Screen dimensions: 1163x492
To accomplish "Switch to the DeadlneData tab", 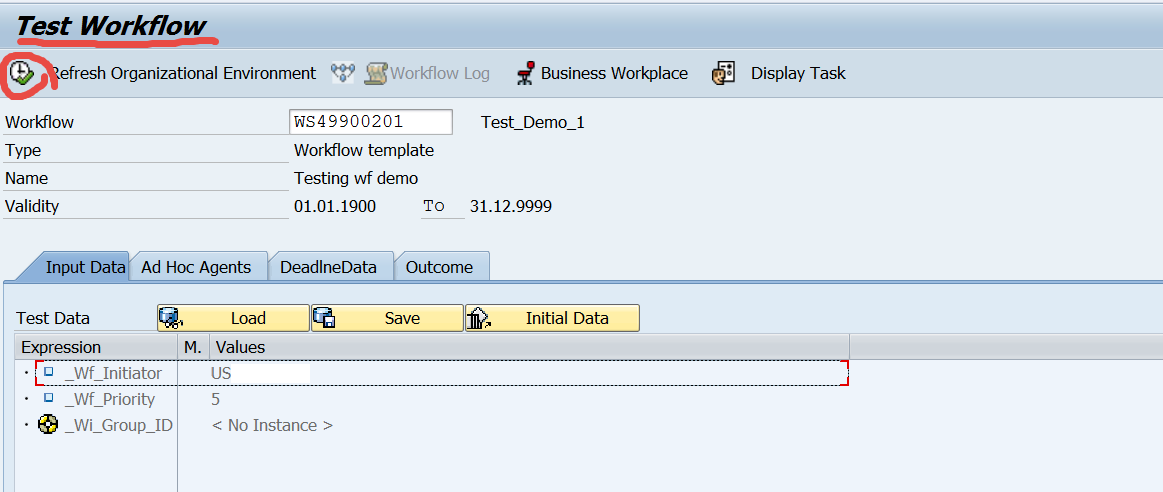I will click(328, 267).
